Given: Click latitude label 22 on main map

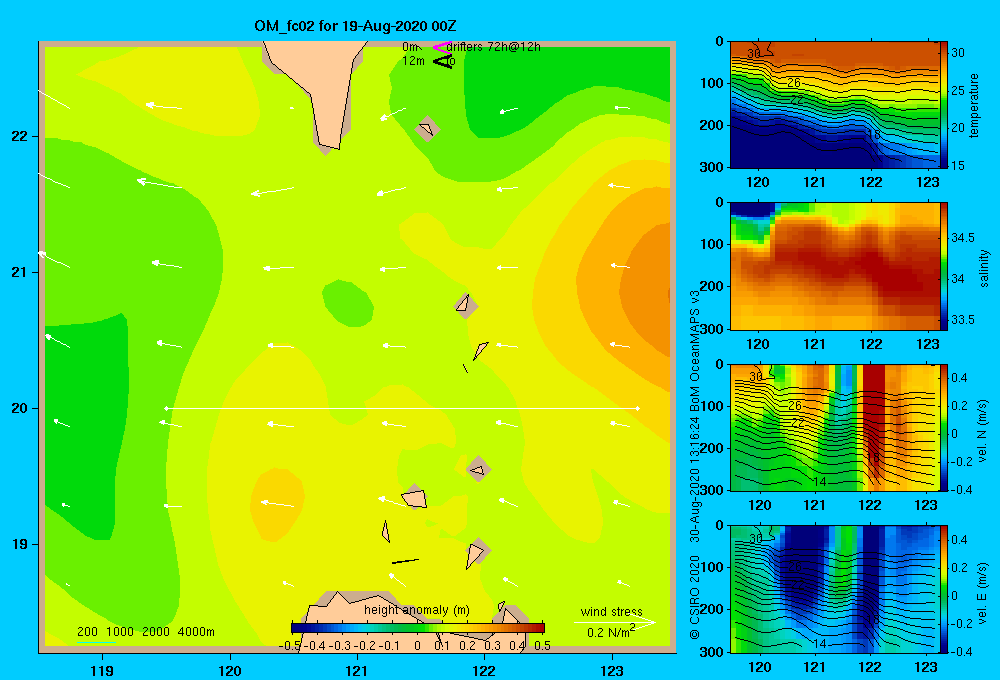Looking at the screenshot, I should point(19,137).
